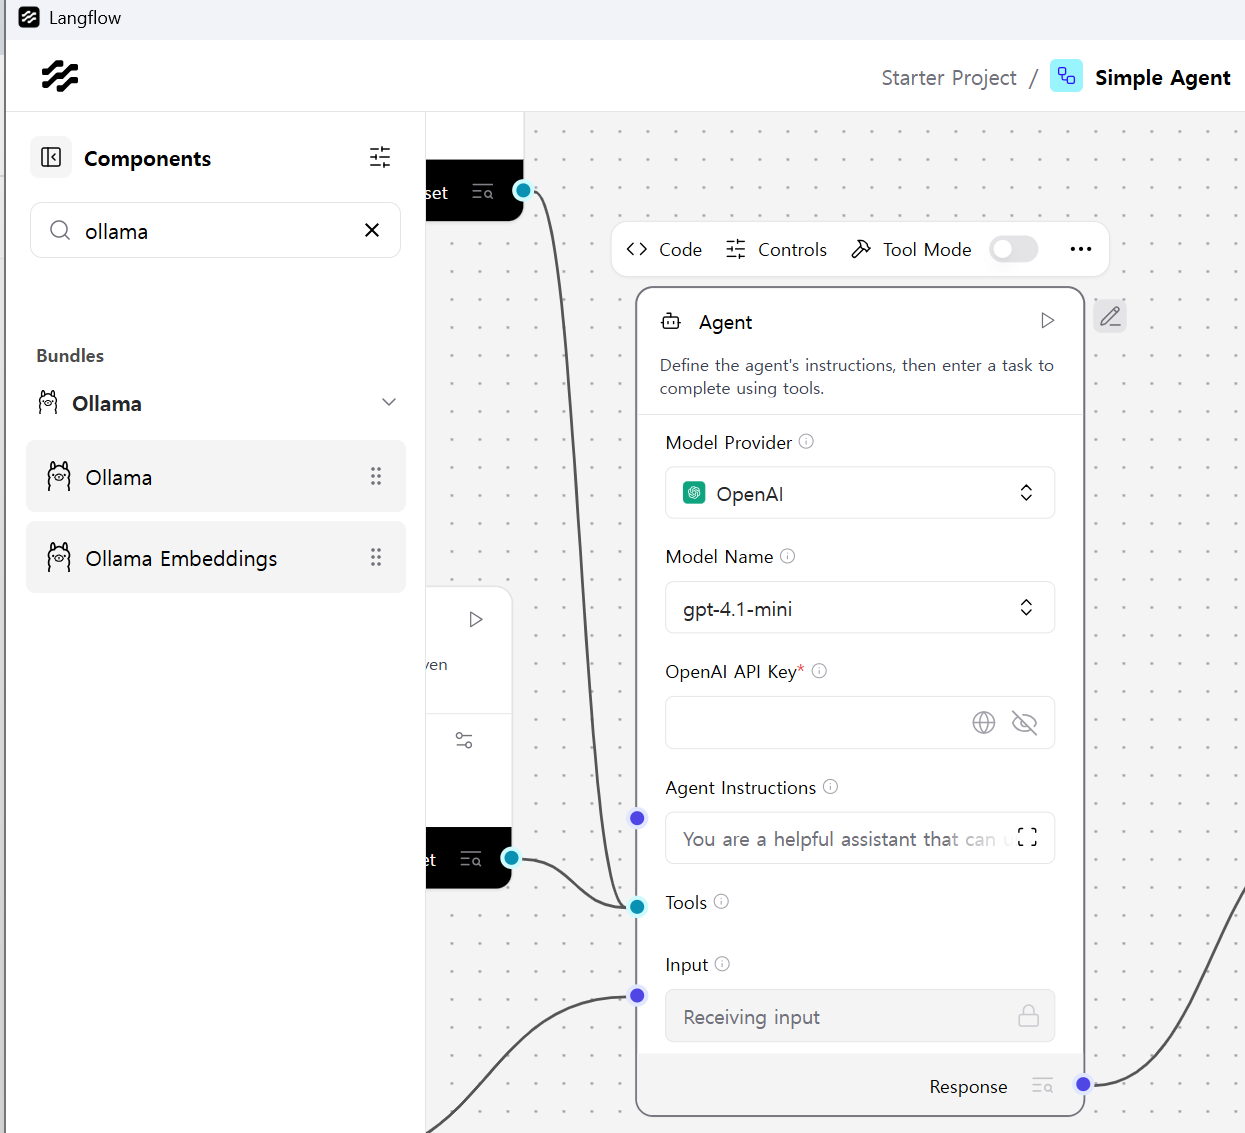Inspect Response output icon

pos(1042,1086)
